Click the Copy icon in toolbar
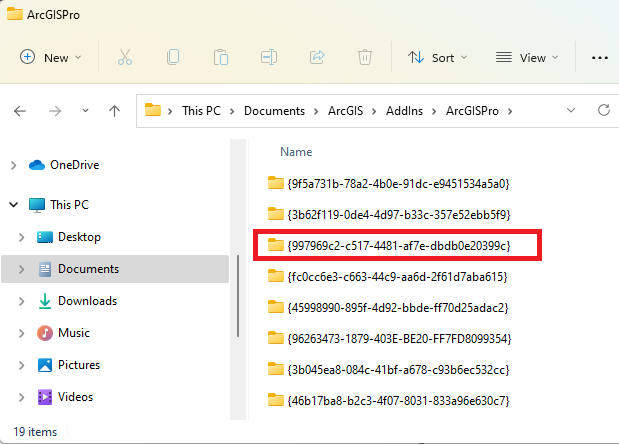The height and width of the screenshot is (445, 619). tap(173, 58)
